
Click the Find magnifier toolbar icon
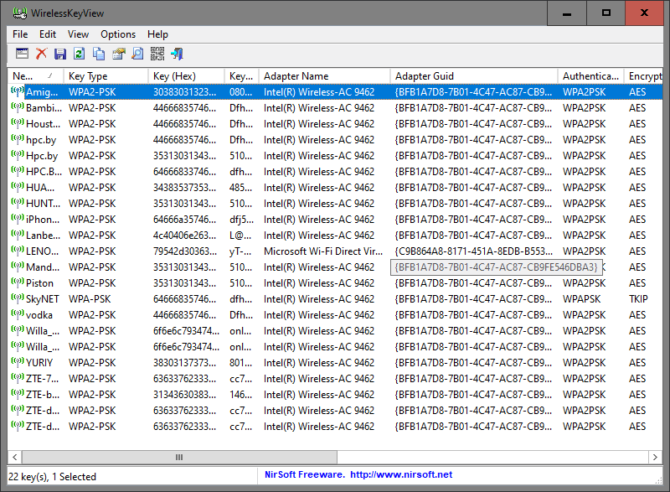click(138, 53)
